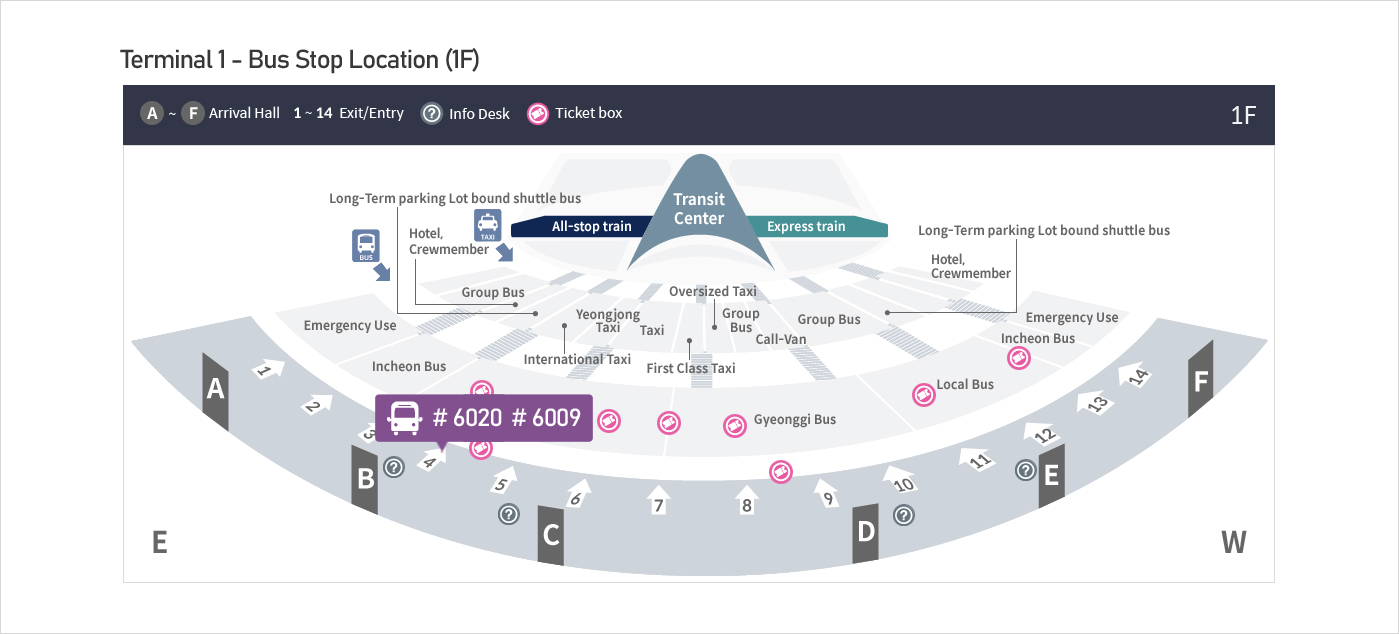Click exit arrow number 7
This screenshot has height=634, width=1399.
[x=658, y=500]
